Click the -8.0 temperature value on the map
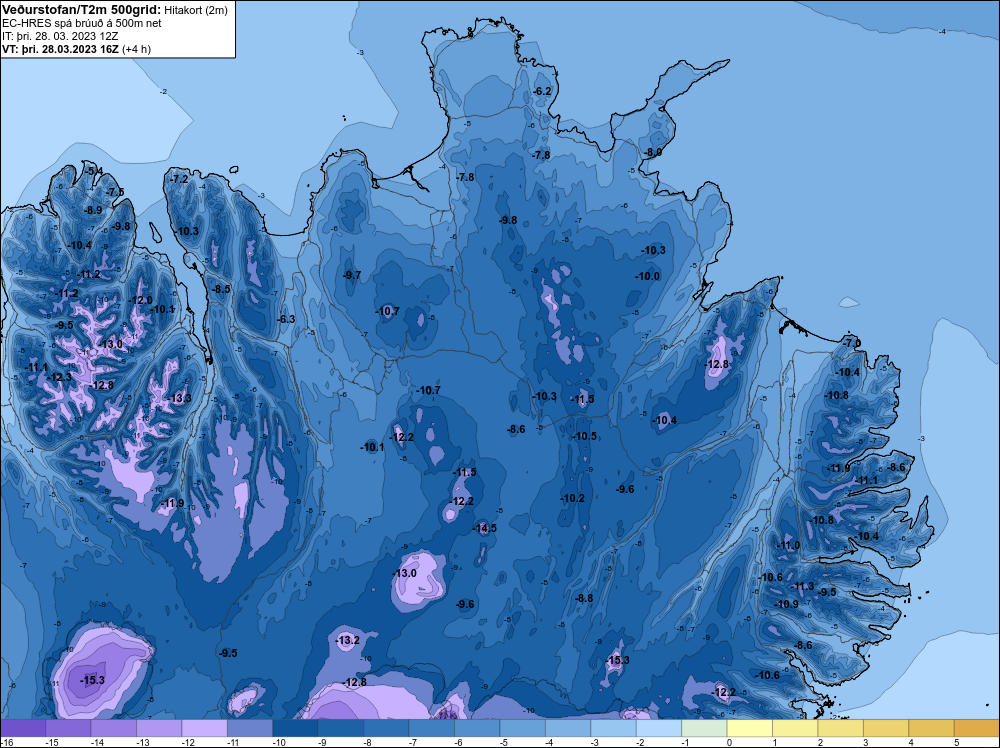The image size is (1000, 748). tap(653, 152)
